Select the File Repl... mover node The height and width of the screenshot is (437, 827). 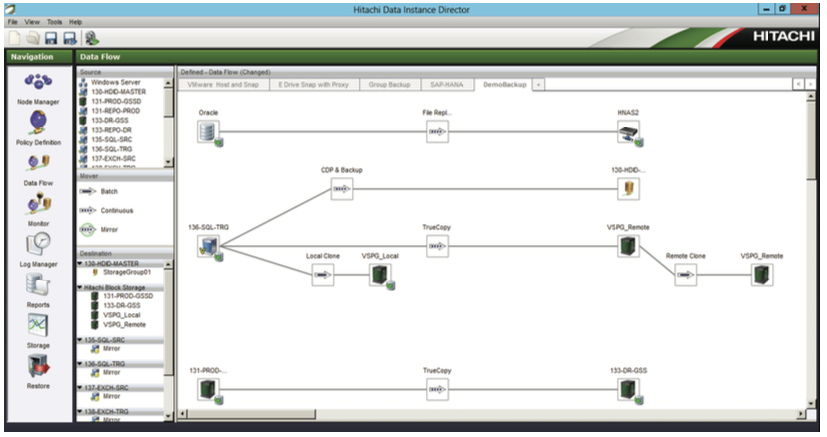(437, 132)
